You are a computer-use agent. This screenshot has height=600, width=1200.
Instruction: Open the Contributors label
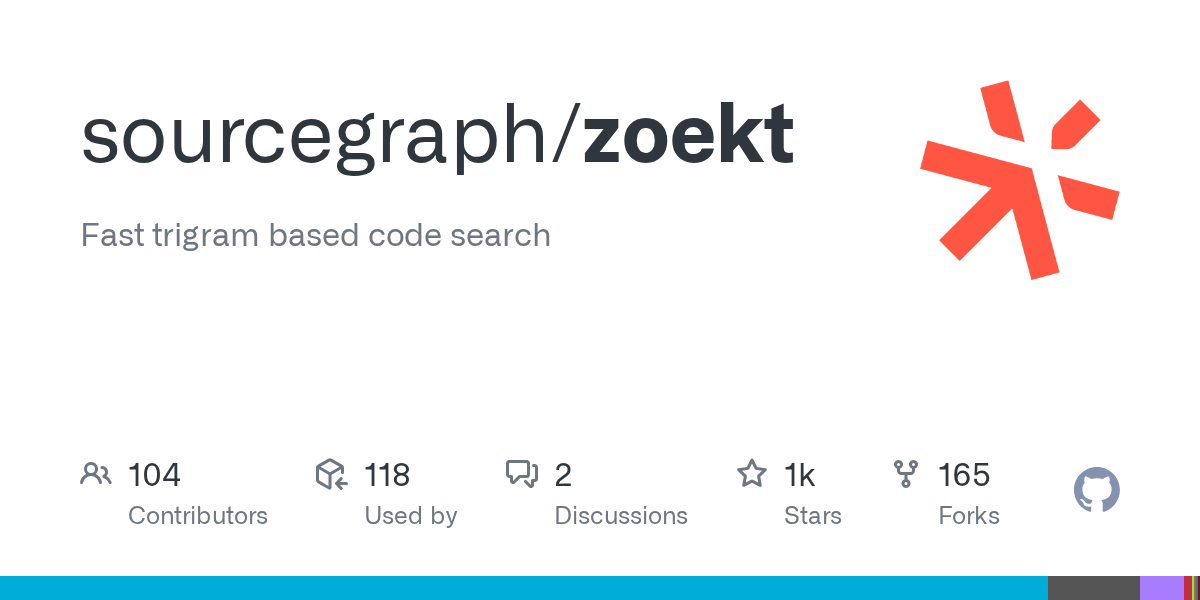click(x=198, y=516)
